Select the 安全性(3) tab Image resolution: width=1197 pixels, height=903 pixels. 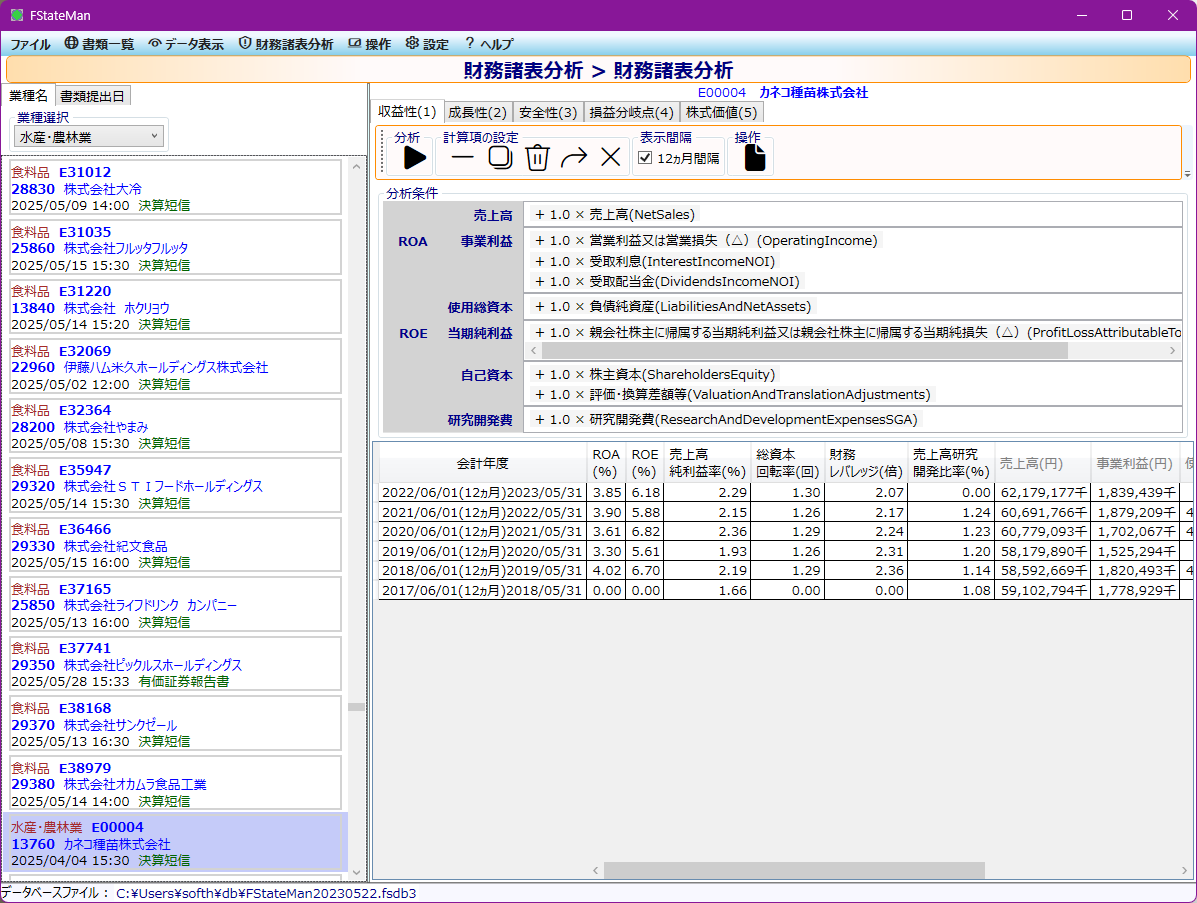click(x=548, y=112)
